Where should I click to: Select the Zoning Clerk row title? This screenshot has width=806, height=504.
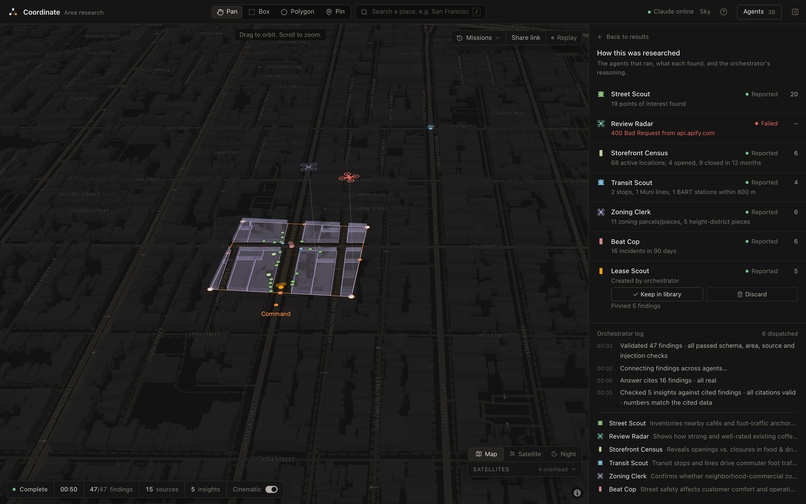point(630,212)
